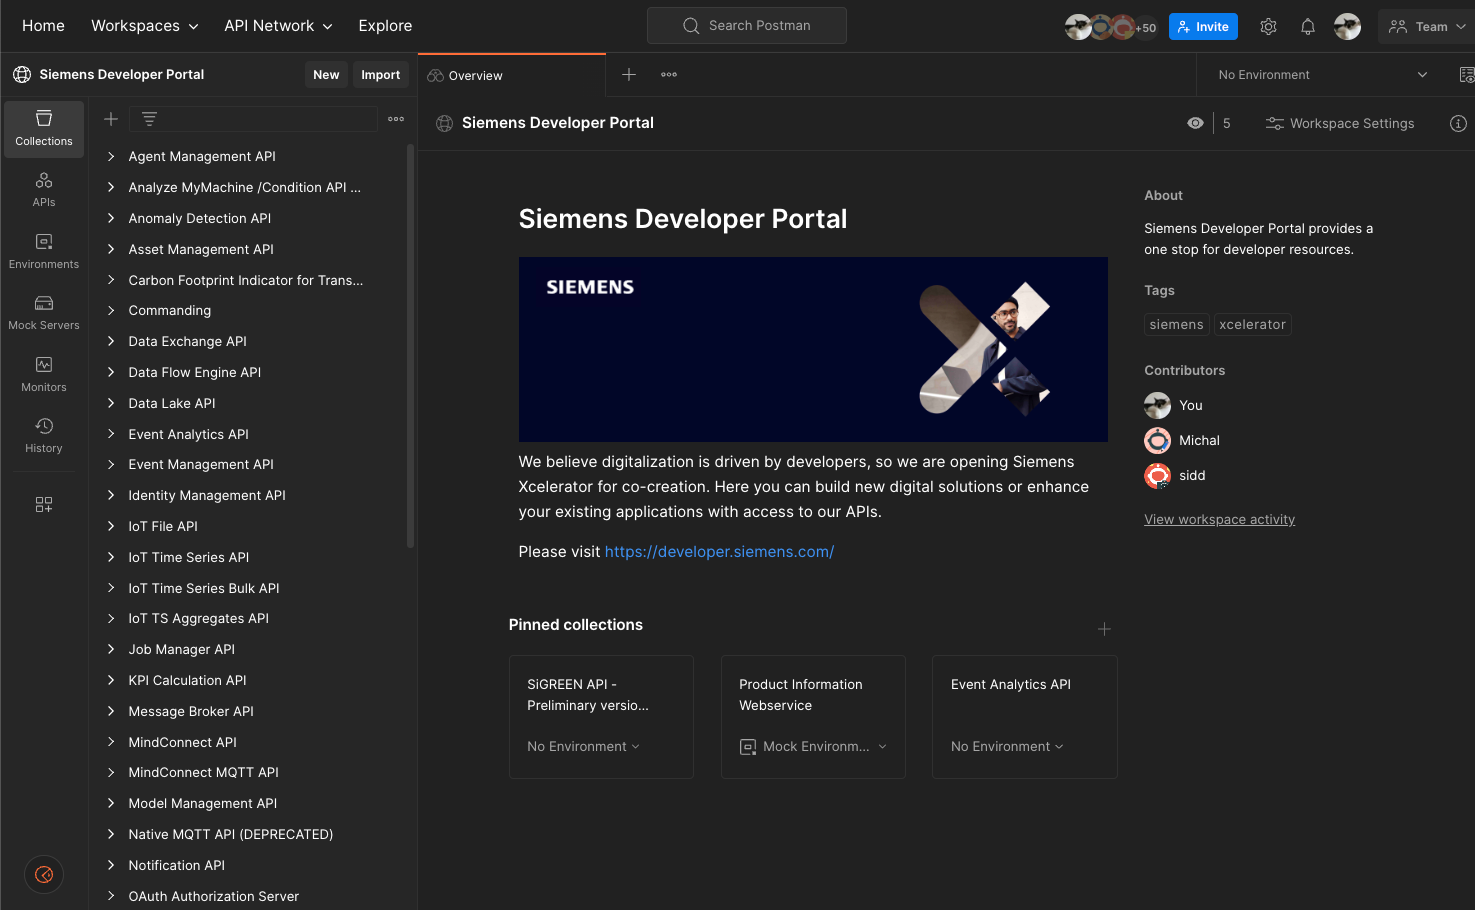This screenshot has width=1475, height=910.
Task: Click your profile avatar in top bar
Action: click(1347, 27)
